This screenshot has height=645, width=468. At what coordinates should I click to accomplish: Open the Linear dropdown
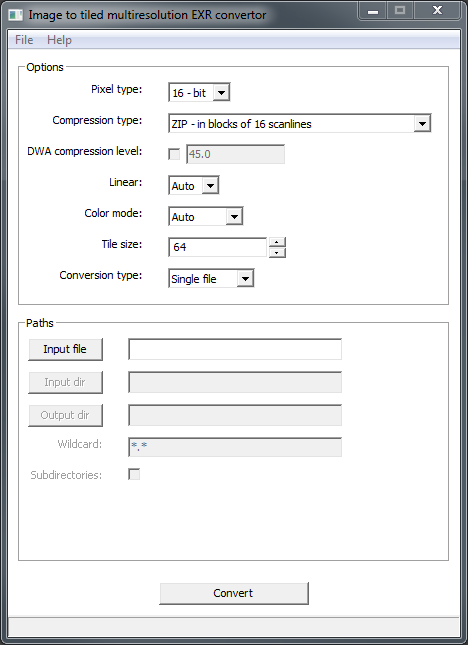pos(194,186)
